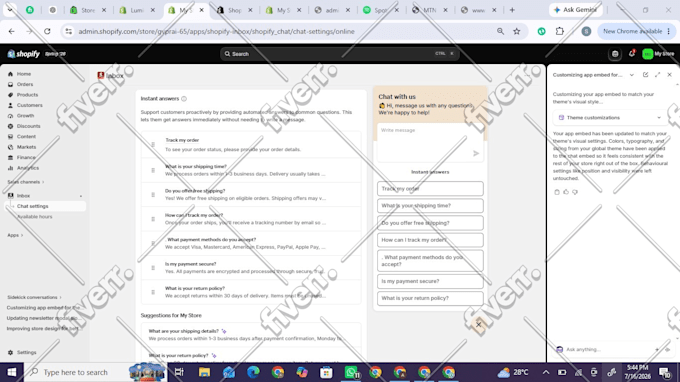Click What is your shipping time preview button
This screenshot has width=680, height=382.
pyautogui.click(x=430, y=206)
